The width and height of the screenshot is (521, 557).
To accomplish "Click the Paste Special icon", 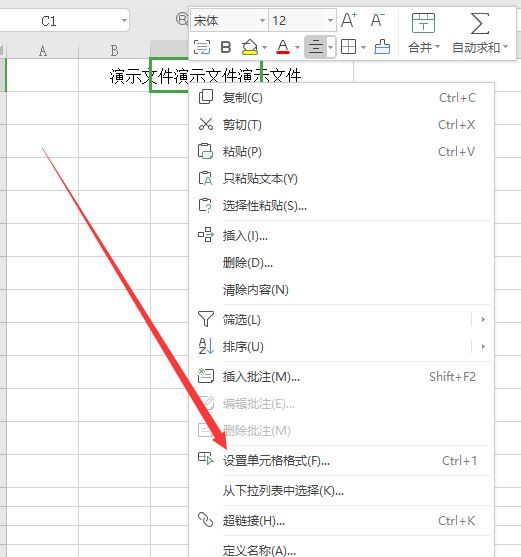I will (x=206, y=205).
